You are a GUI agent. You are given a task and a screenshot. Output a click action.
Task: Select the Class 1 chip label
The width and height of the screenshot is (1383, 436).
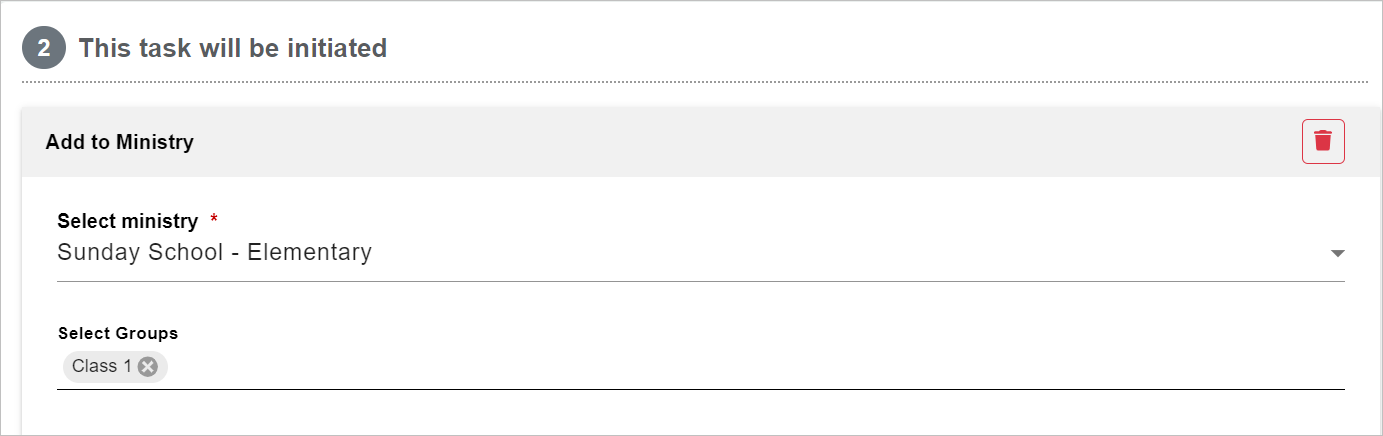pos(102,366)
